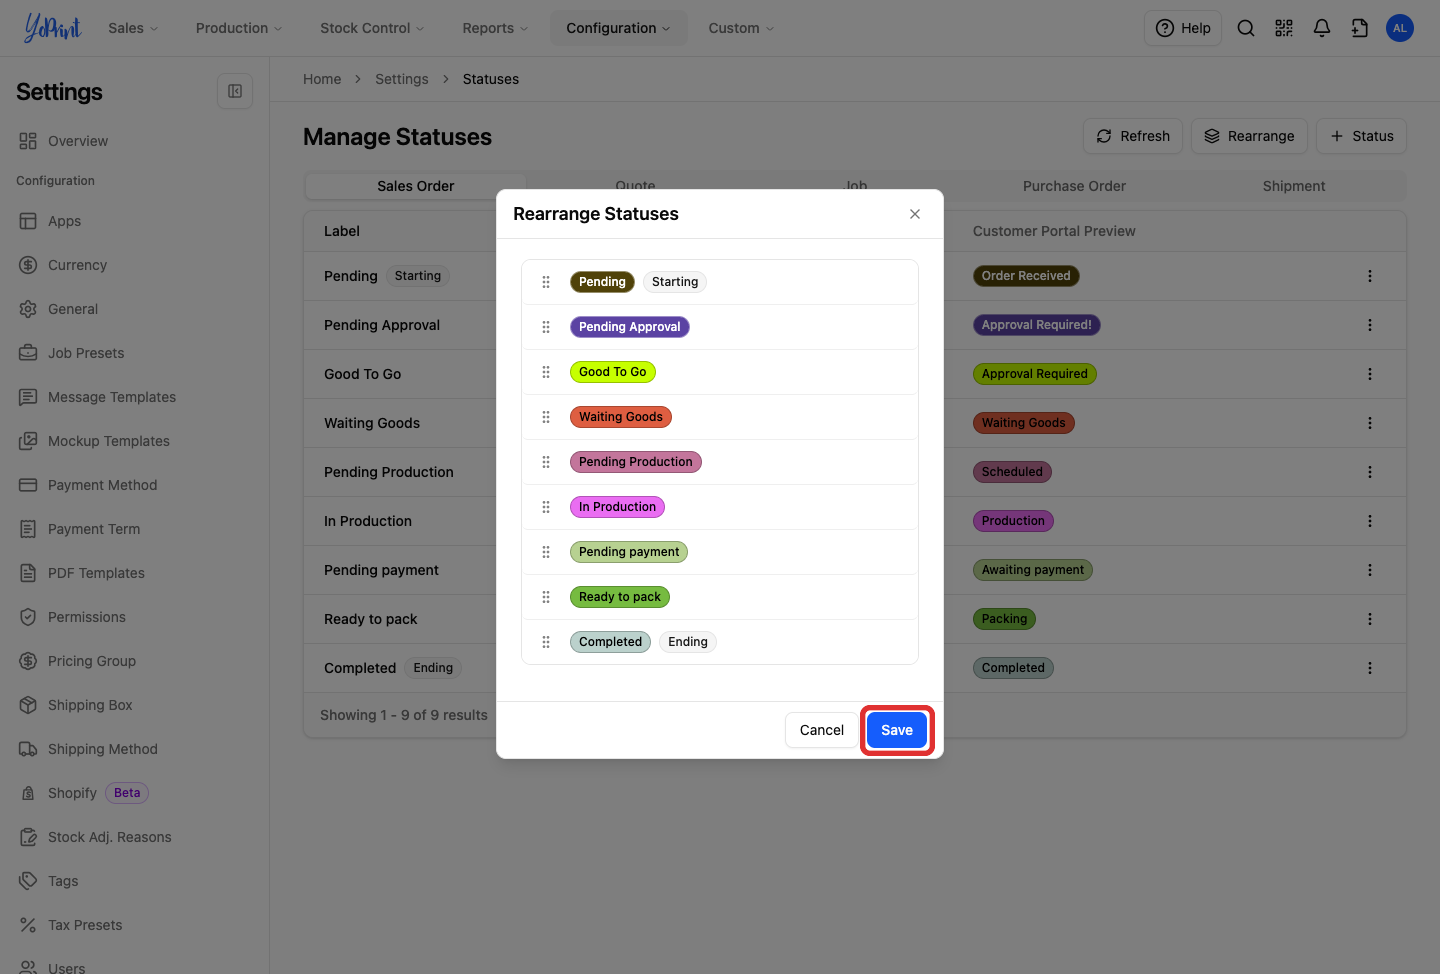Click the add Status button
This screenshot has height=974, width=1440.
click(1362, 136)
